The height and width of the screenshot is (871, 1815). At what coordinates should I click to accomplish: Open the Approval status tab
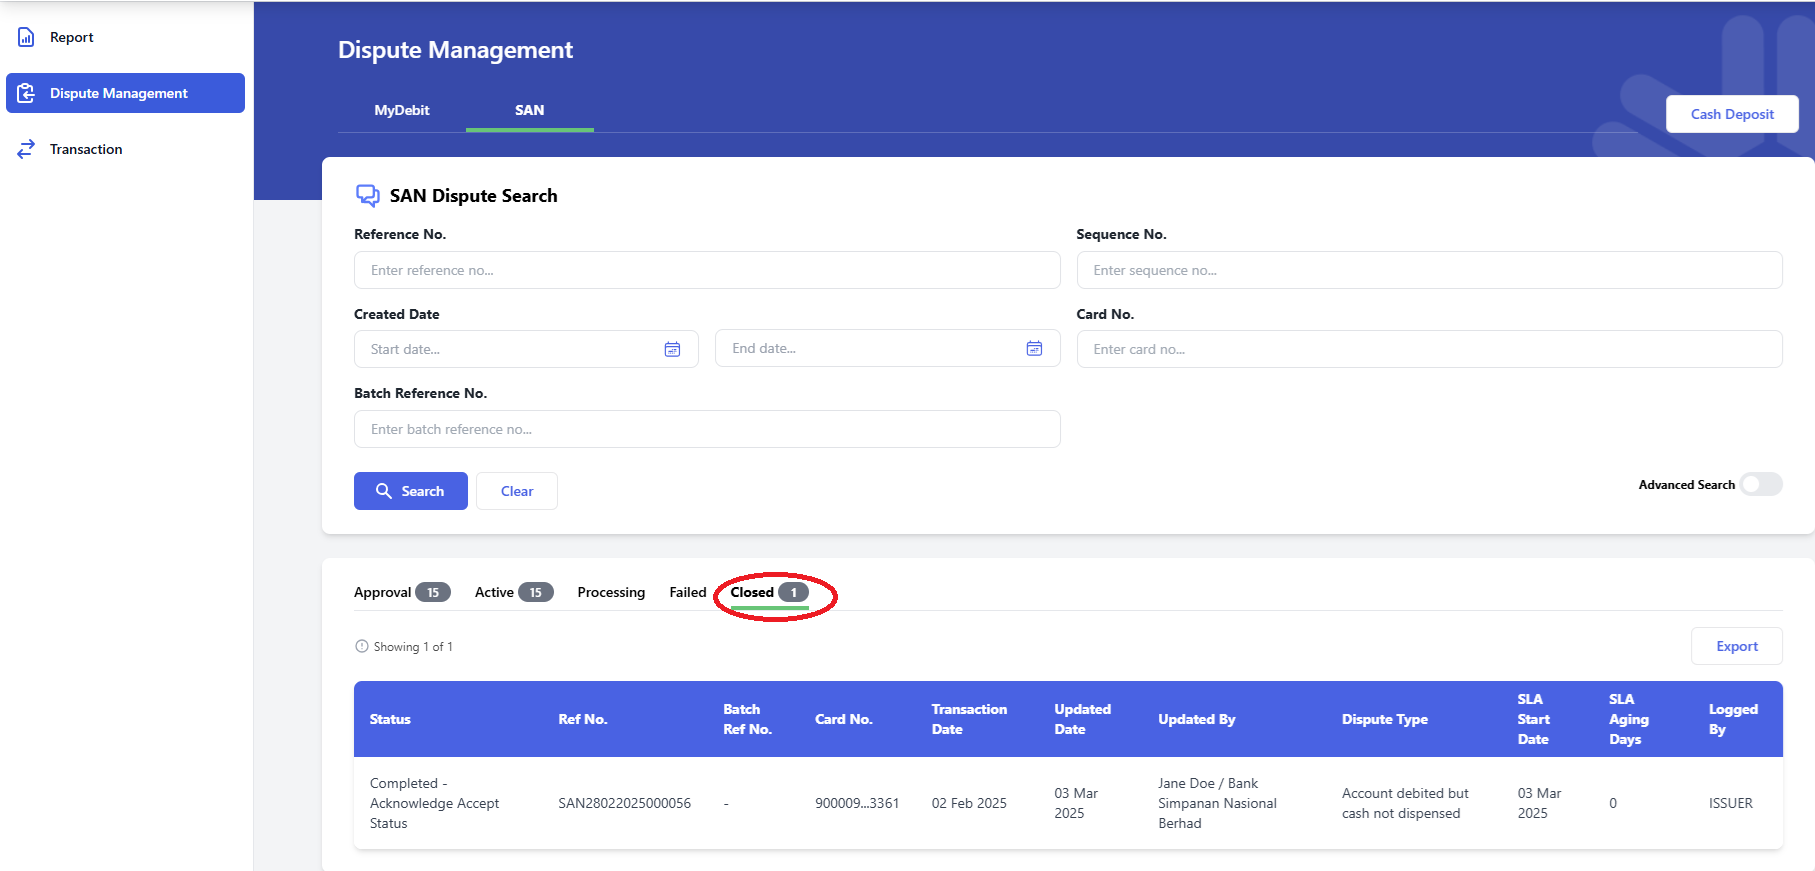pyautogui.click(x=402, y=592)
